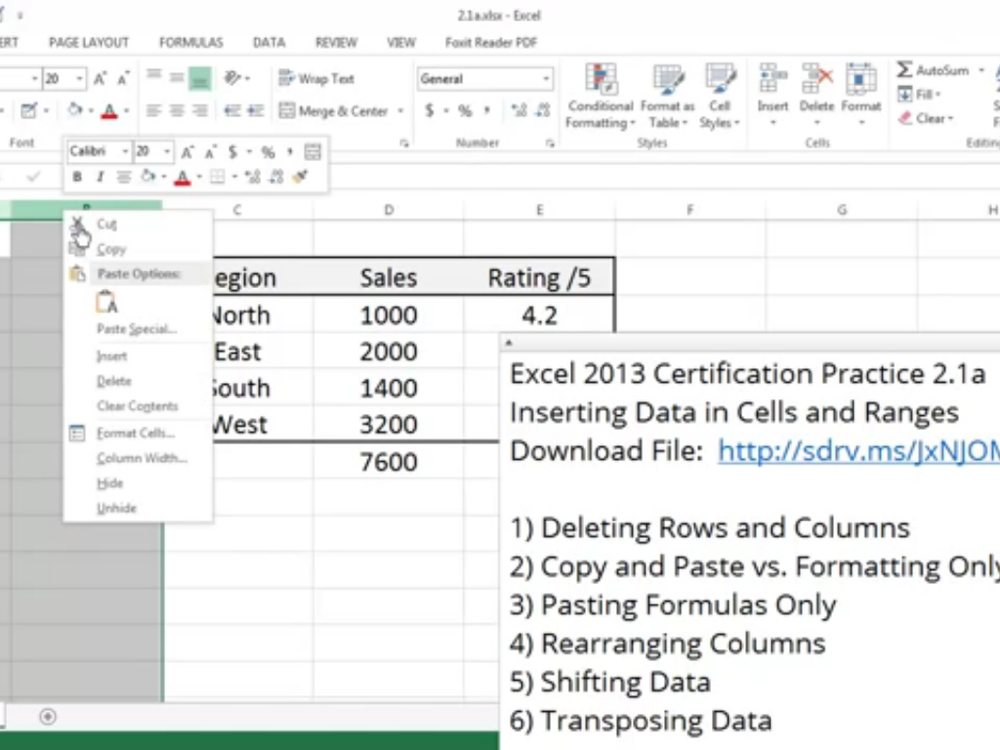The width and height of the screenshot is (1000, 750).
Task: Expand the Merge & Center dropdown arrow
Action: tap(401, 111)
